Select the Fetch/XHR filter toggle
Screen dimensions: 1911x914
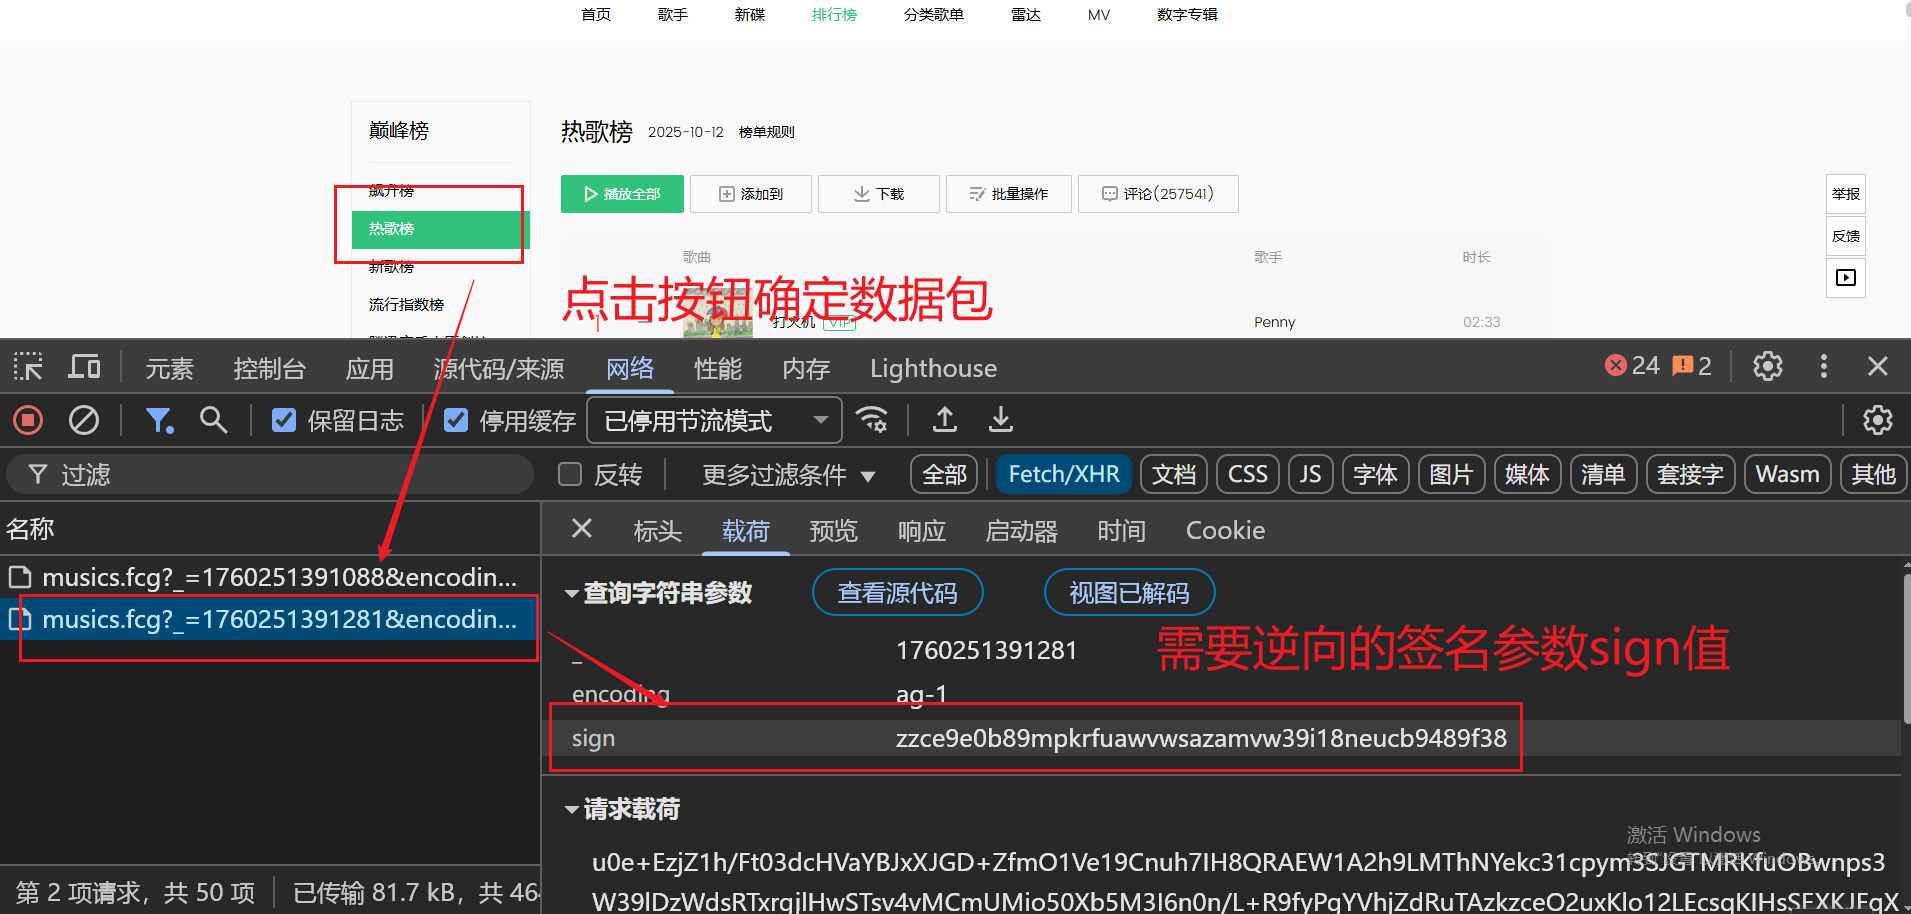[x=1064, y=474]
